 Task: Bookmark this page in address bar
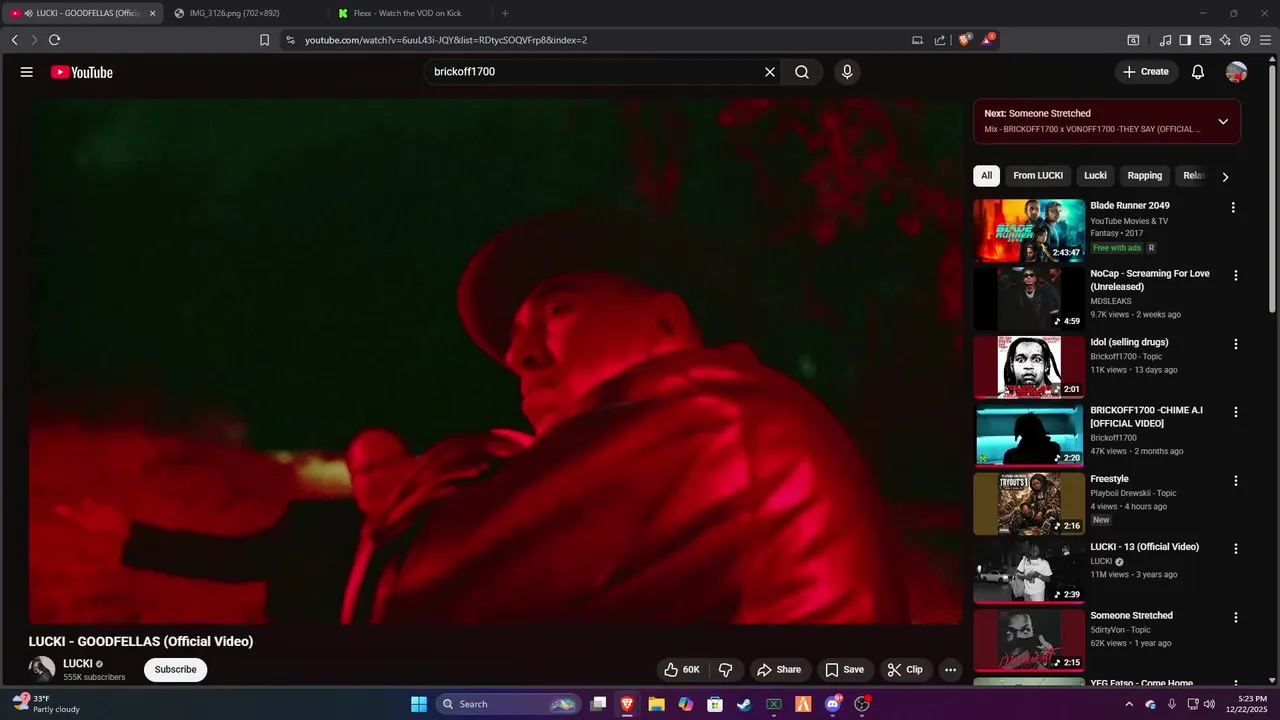click(264, 40)
